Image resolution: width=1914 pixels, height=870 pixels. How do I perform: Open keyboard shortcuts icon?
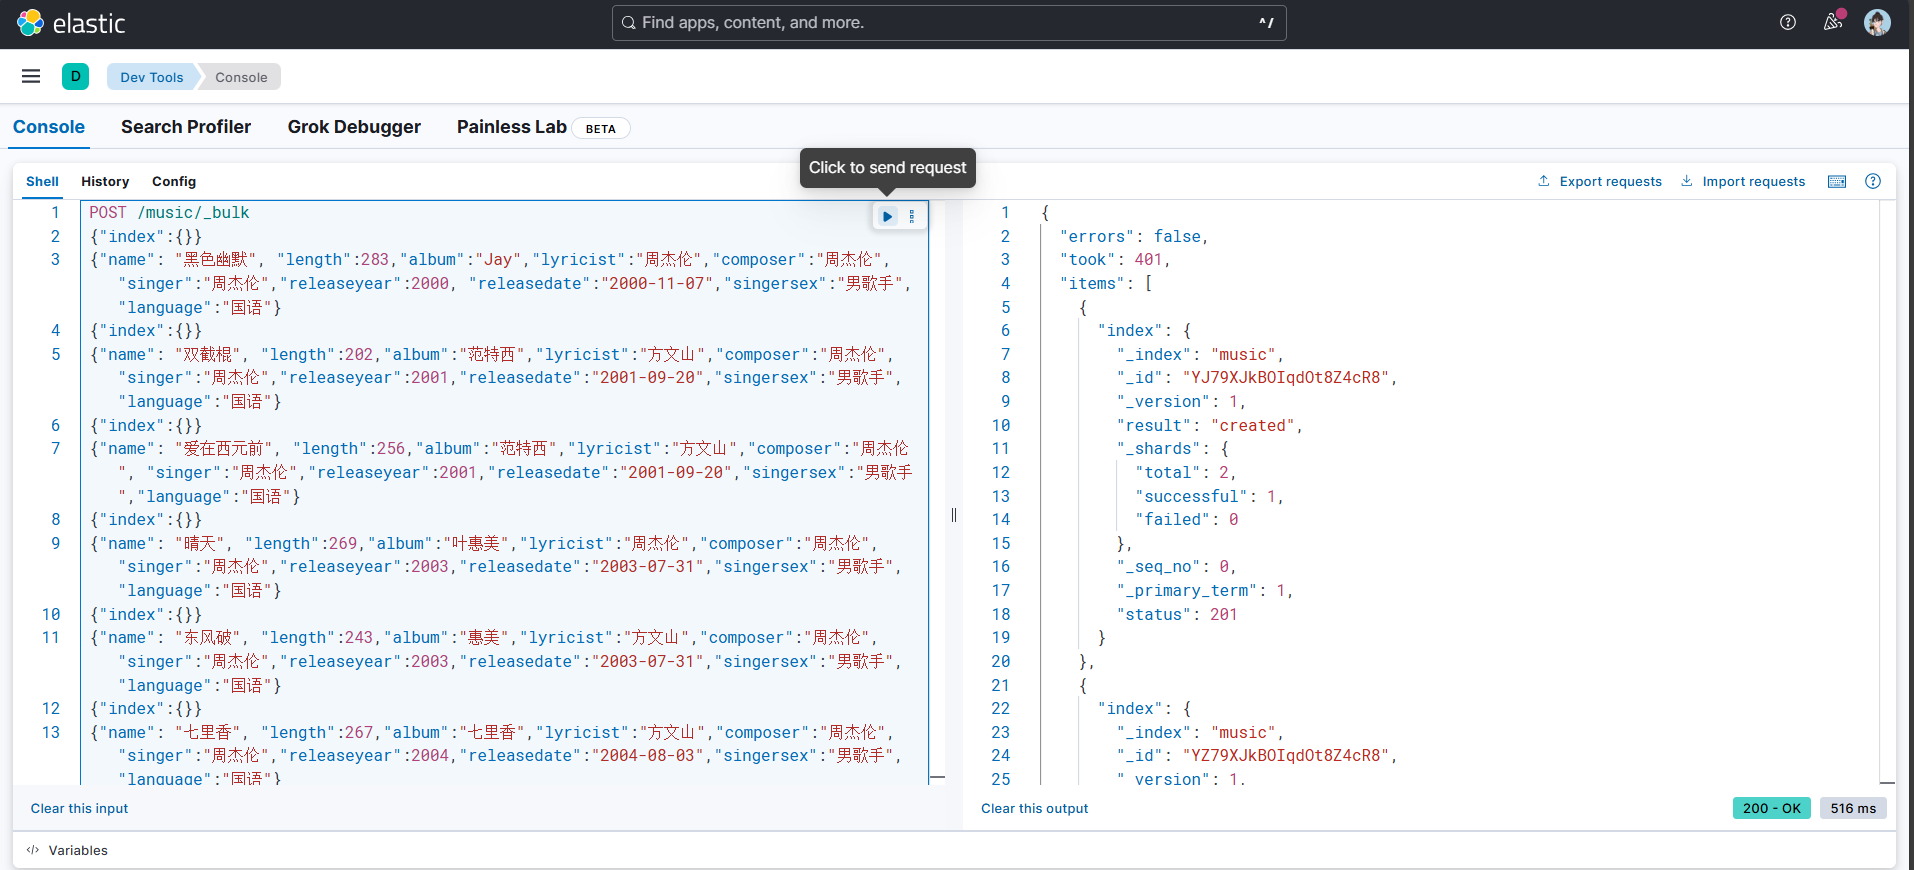(x=1837, y=181)
